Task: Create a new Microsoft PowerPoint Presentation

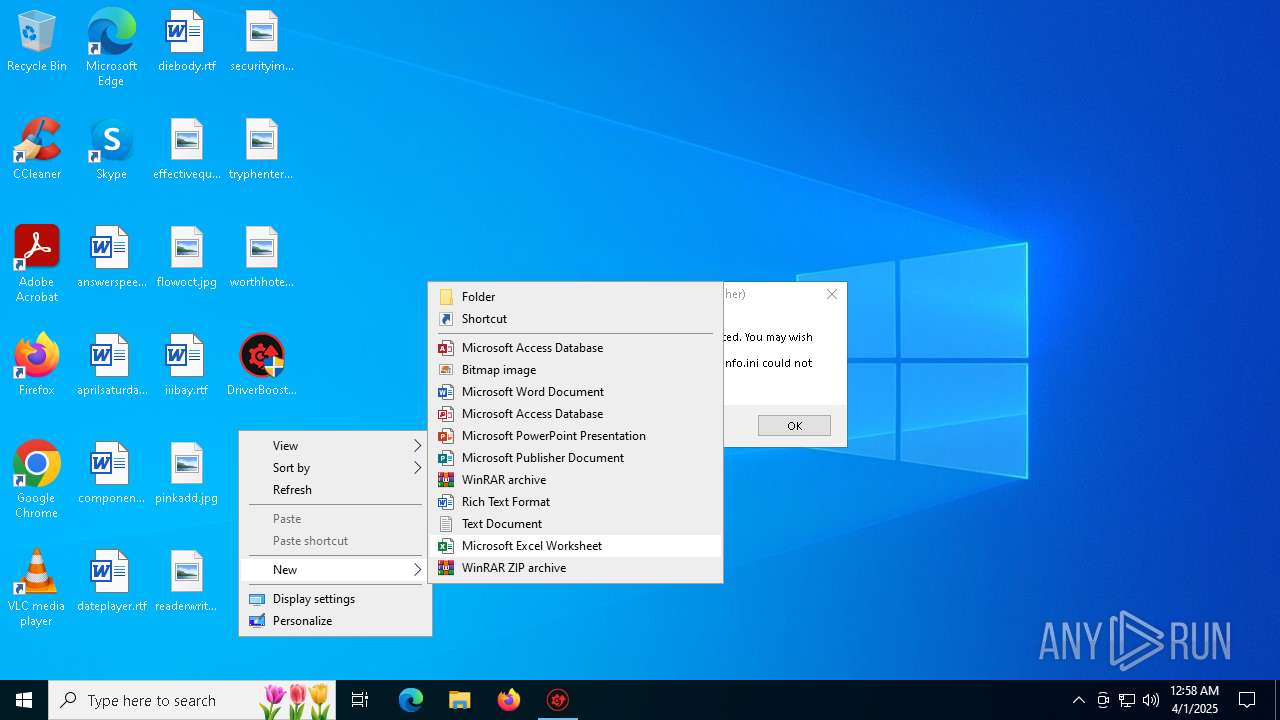Action: click(x=575, y=436)
